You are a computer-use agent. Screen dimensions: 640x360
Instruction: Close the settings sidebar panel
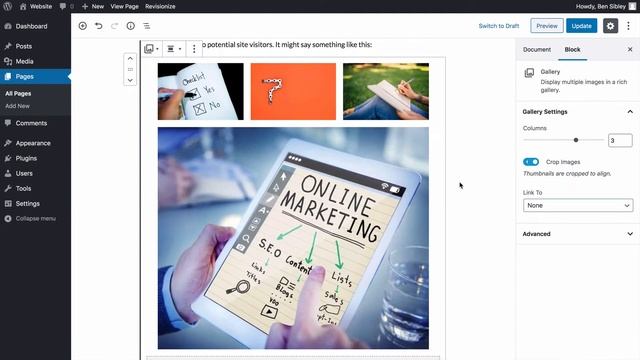coord(630,49)
